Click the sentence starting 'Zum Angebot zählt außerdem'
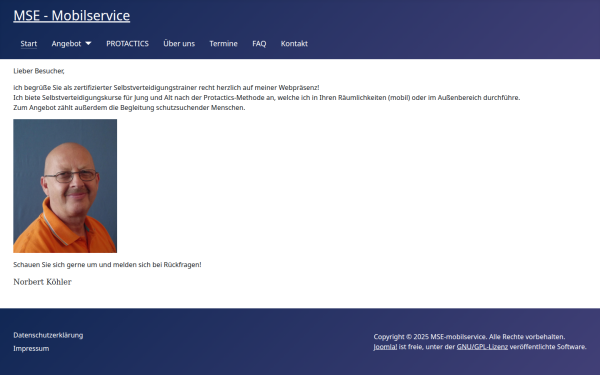The image size is (600, 375). click(x=129, y=108)
